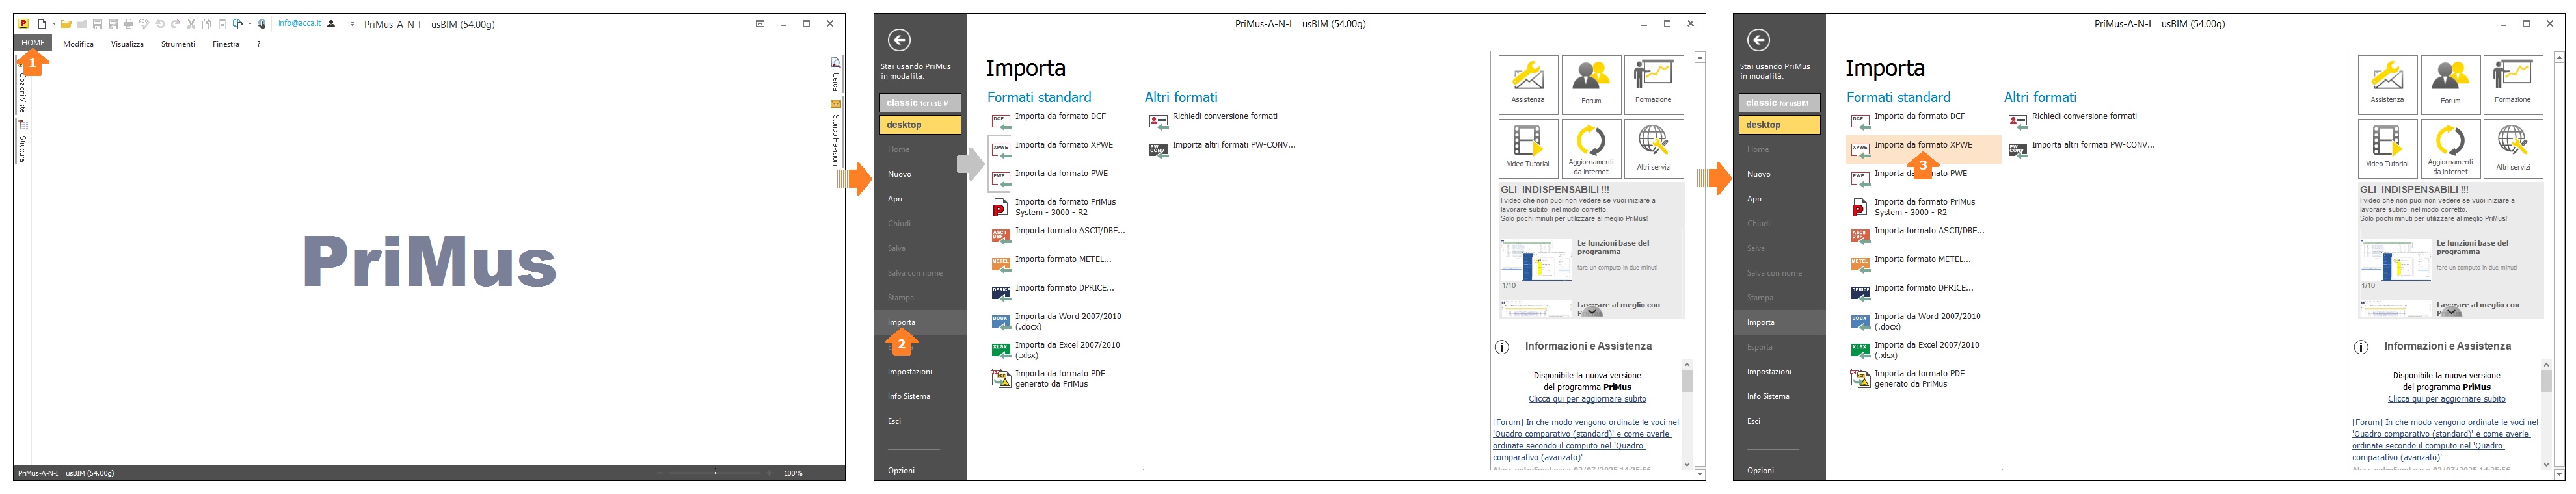Choose Importa formato DPRICE in the middle window

[x=1053, y=291]
